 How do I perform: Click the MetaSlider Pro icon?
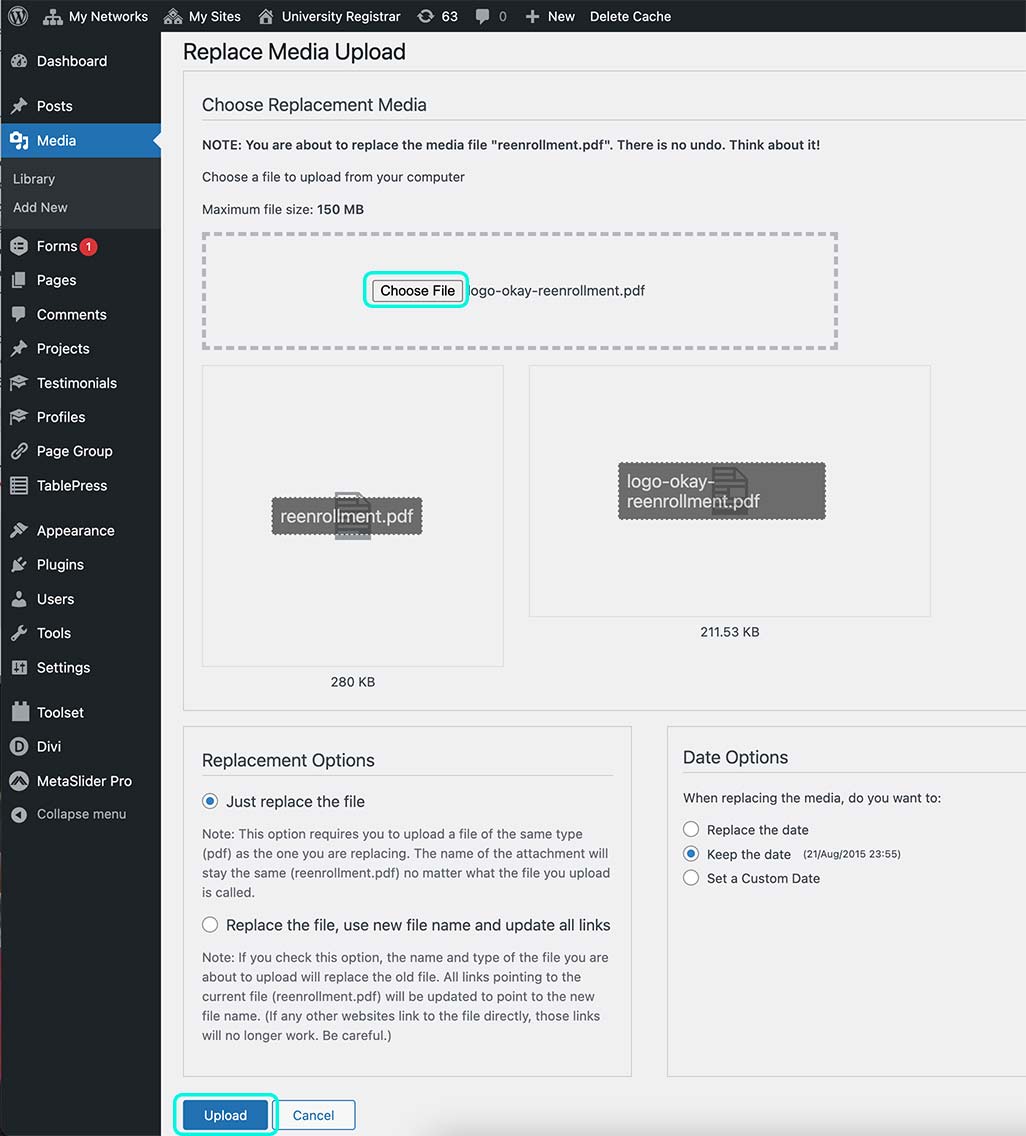point(19,781)
